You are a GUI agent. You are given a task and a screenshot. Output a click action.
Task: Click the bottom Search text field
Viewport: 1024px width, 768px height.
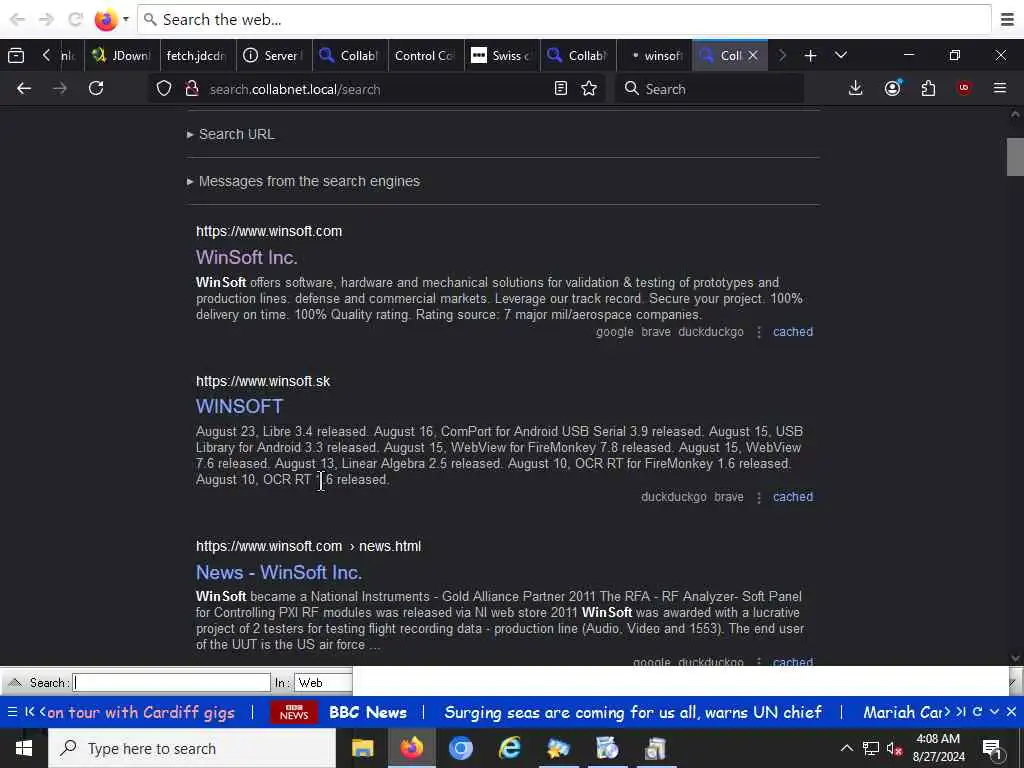point(172,683)
